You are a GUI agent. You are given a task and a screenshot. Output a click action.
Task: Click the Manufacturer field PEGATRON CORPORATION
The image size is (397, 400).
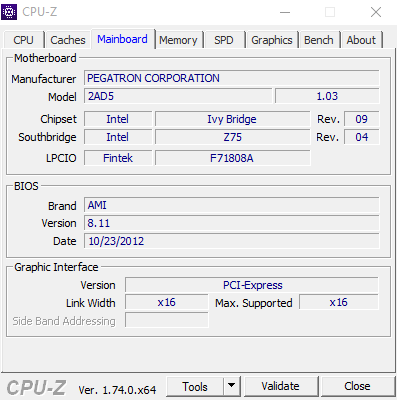[x=232, y=78]
